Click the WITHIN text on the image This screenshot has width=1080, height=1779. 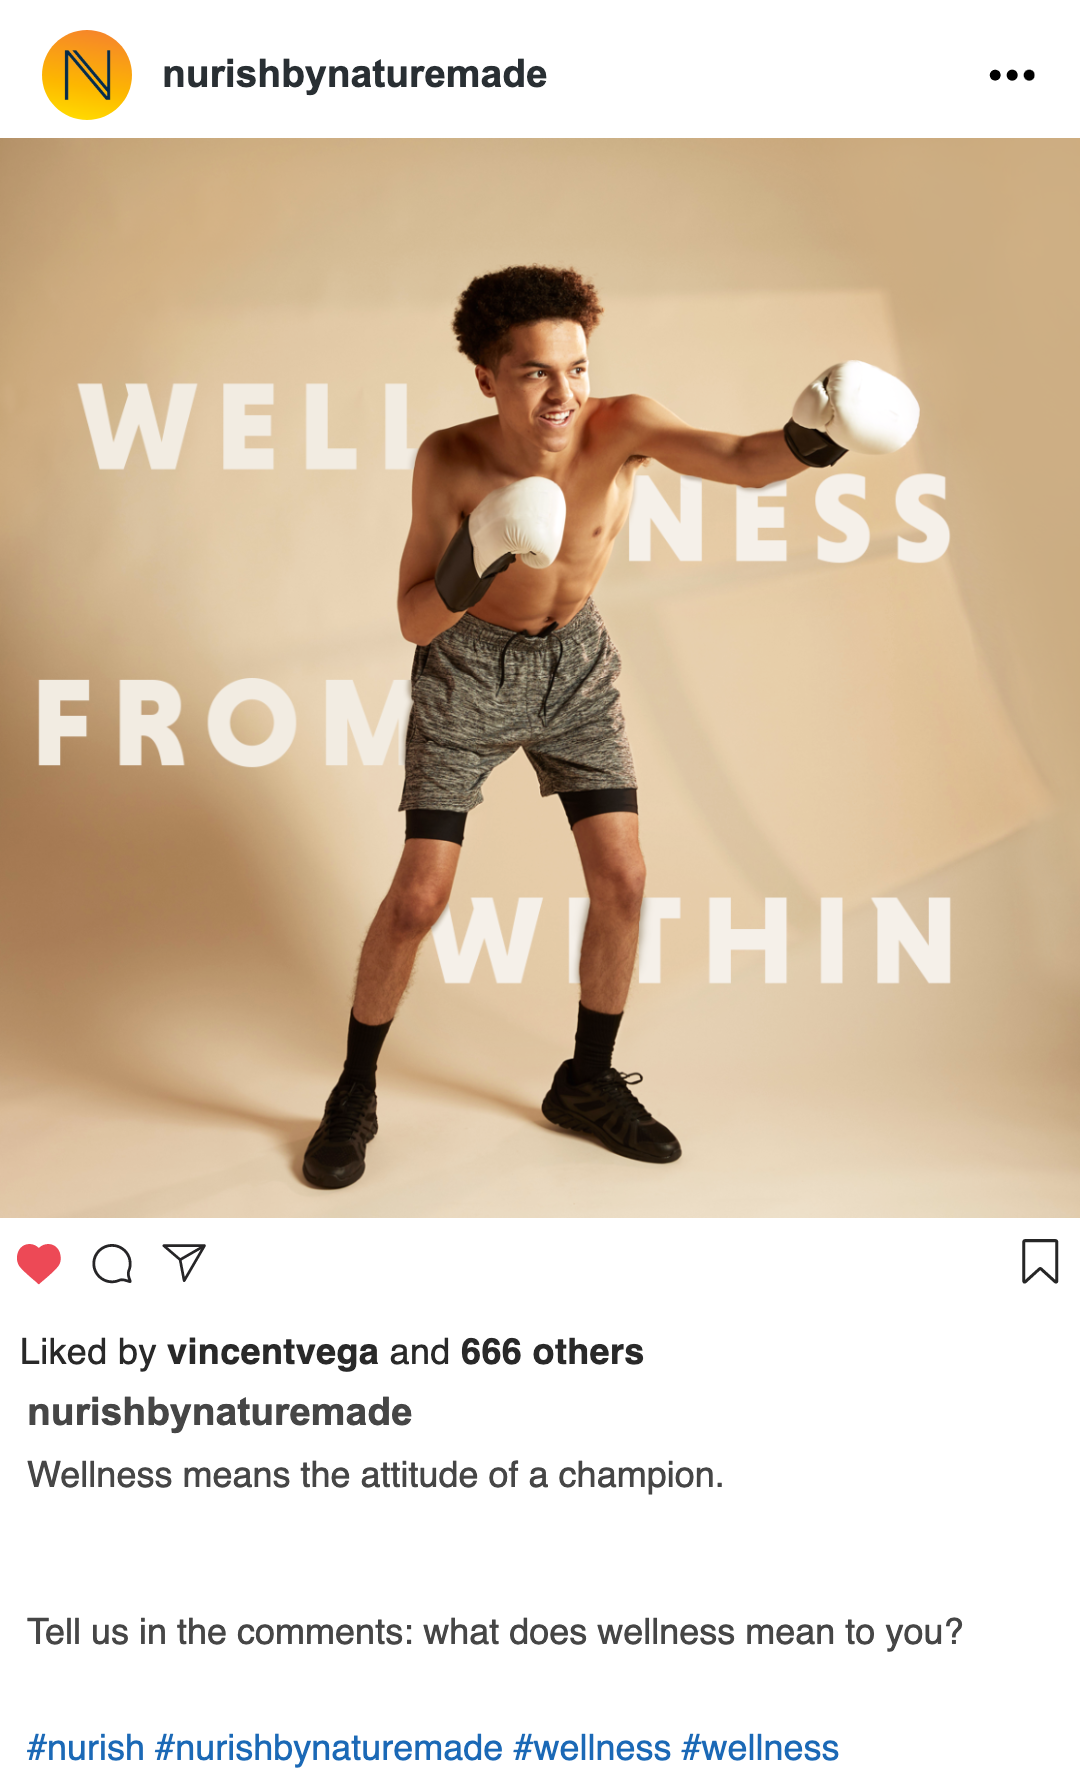692,940
